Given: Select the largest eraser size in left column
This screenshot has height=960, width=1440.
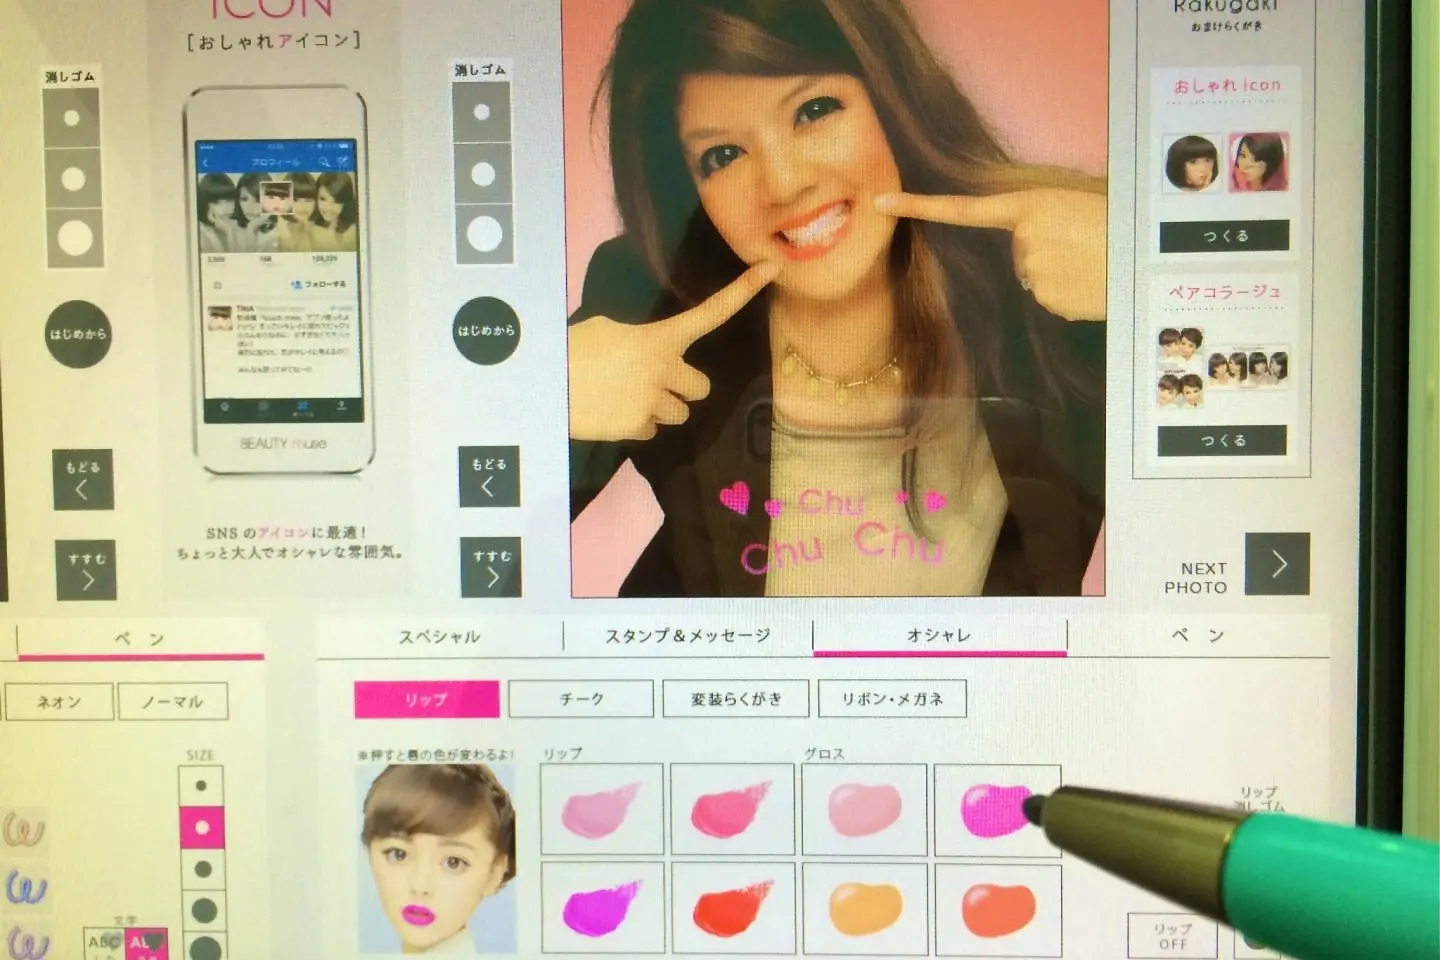Looking at the screenshot, I should pos(73,238).
